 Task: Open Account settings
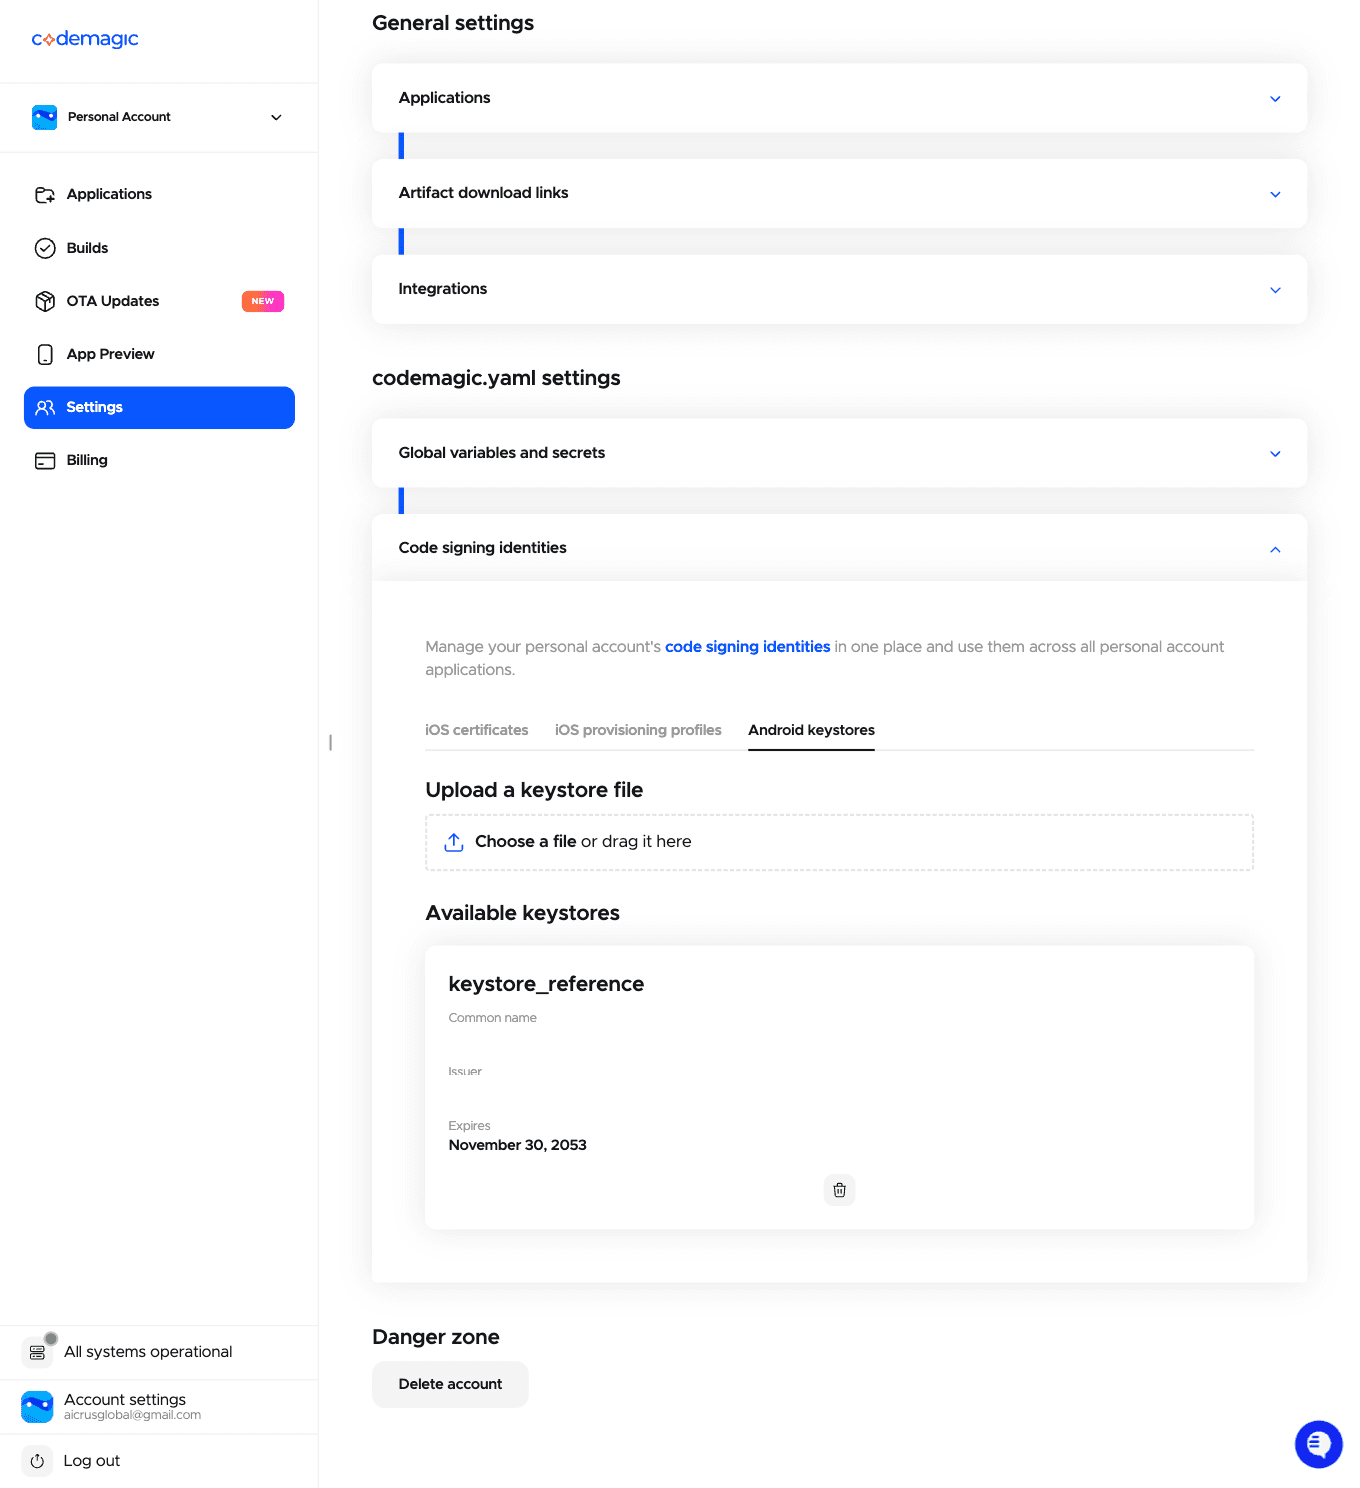click(x=125, y=1400)
